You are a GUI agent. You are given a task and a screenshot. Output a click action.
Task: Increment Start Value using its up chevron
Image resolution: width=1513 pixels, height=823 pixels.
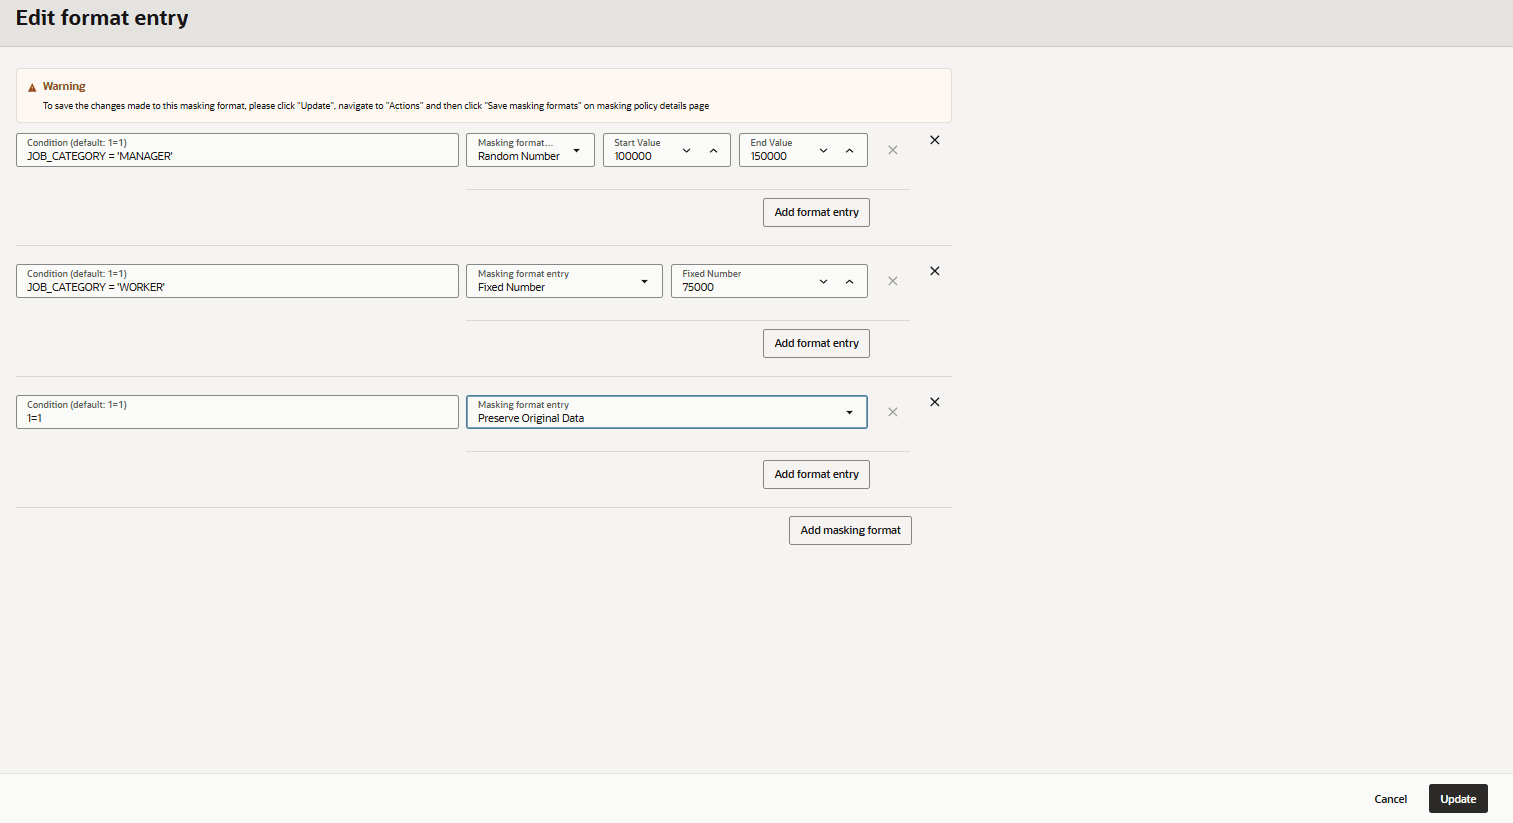(x=714, y=149)
